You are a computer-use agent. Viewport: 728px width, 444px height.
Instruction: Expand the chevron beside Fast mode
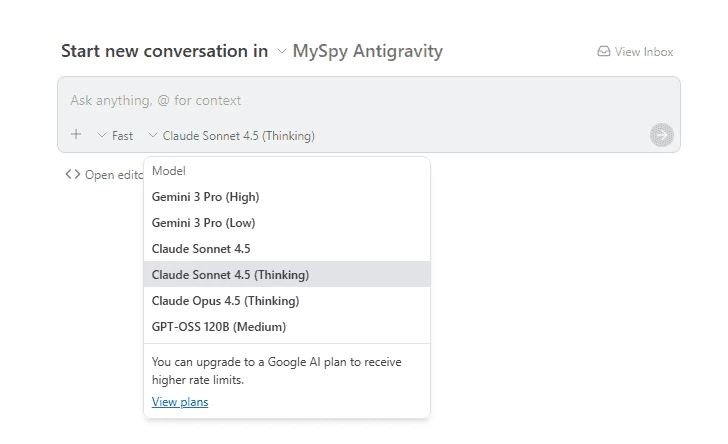[102, 136]
